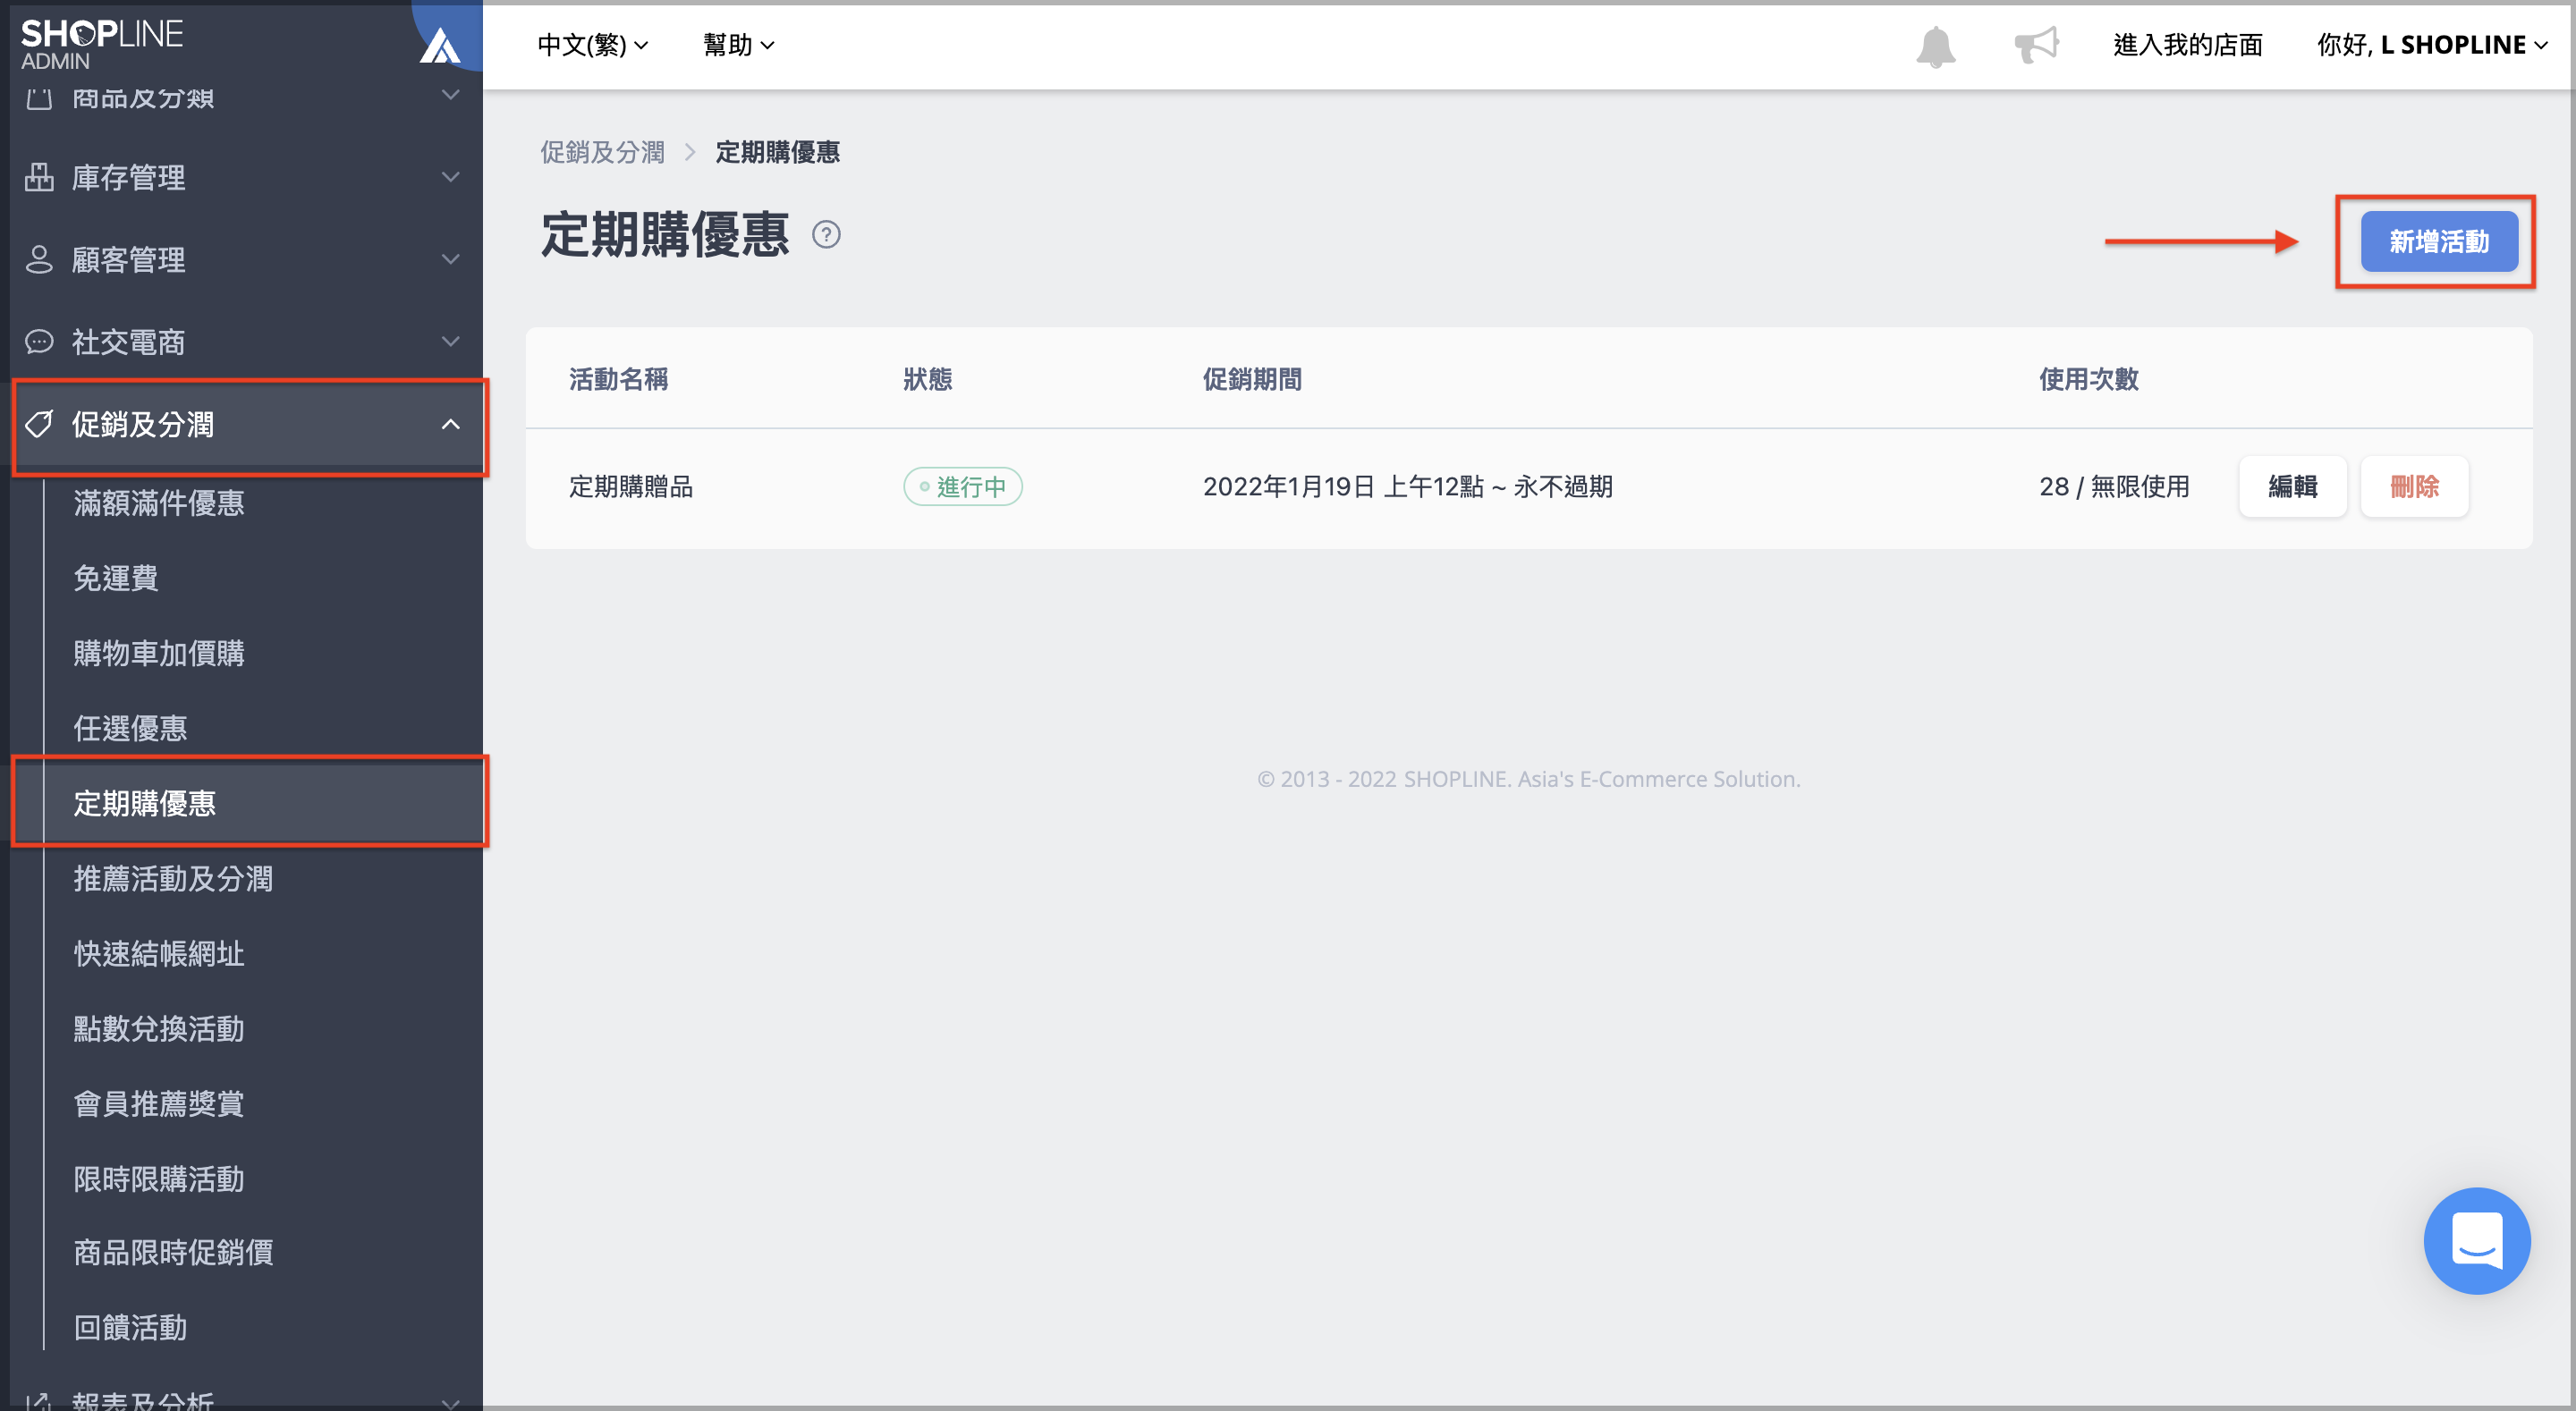Image resolution: width=2576 pixels, height=1411 pixels.
Task: Open 免運費 in sidebar
Action: point(116,578)
